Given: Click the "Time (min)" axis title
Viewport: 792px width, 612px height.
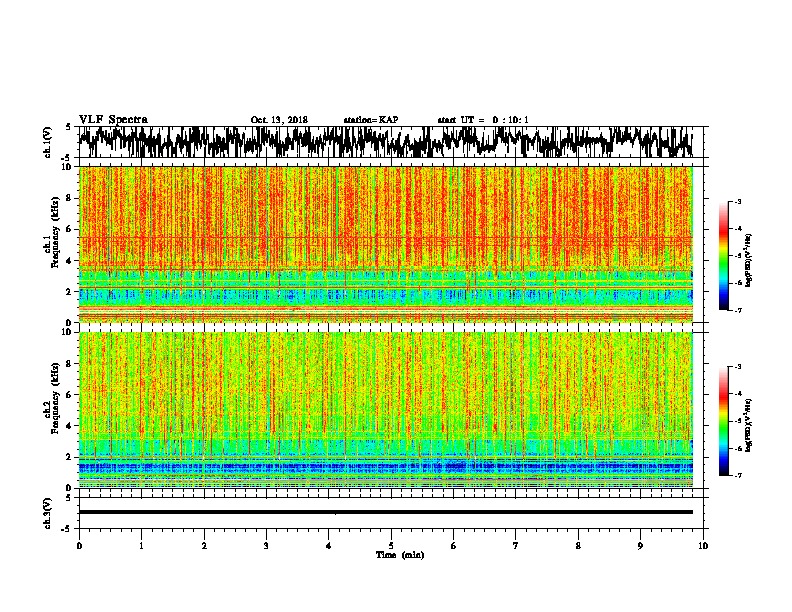Looking at the screenshot, I should [x=400, y=555].
